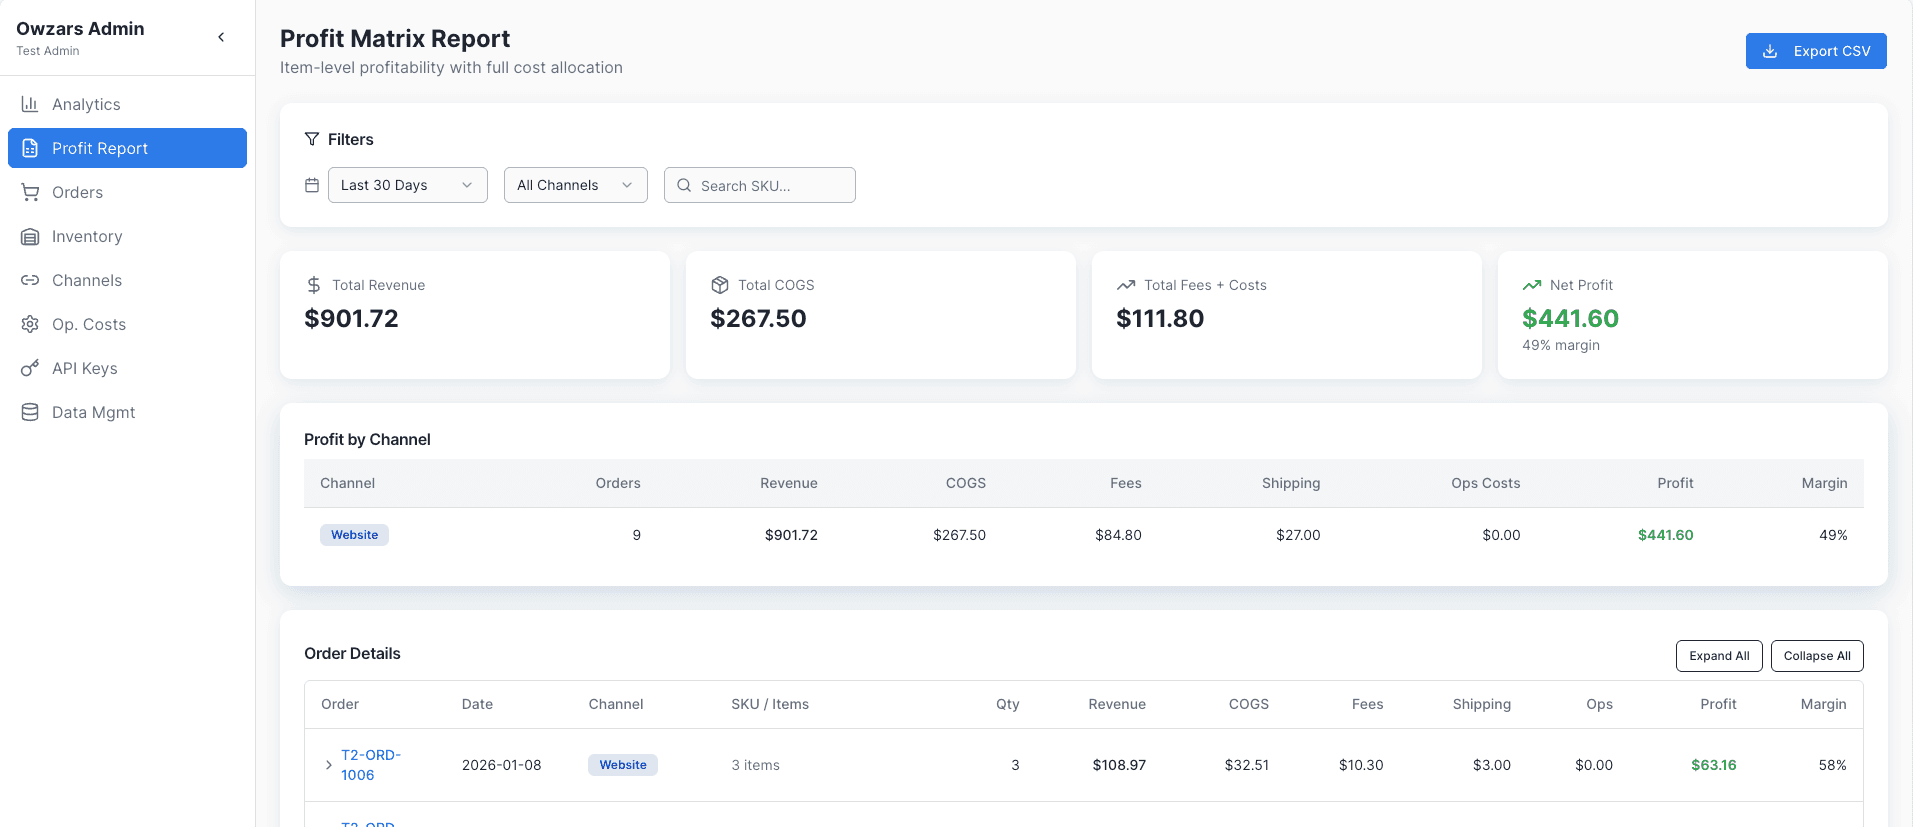This screenshot has height=827, width=1913.
Task: Click the $32.51 COGS cell
Action: [x=1246, y=765]
